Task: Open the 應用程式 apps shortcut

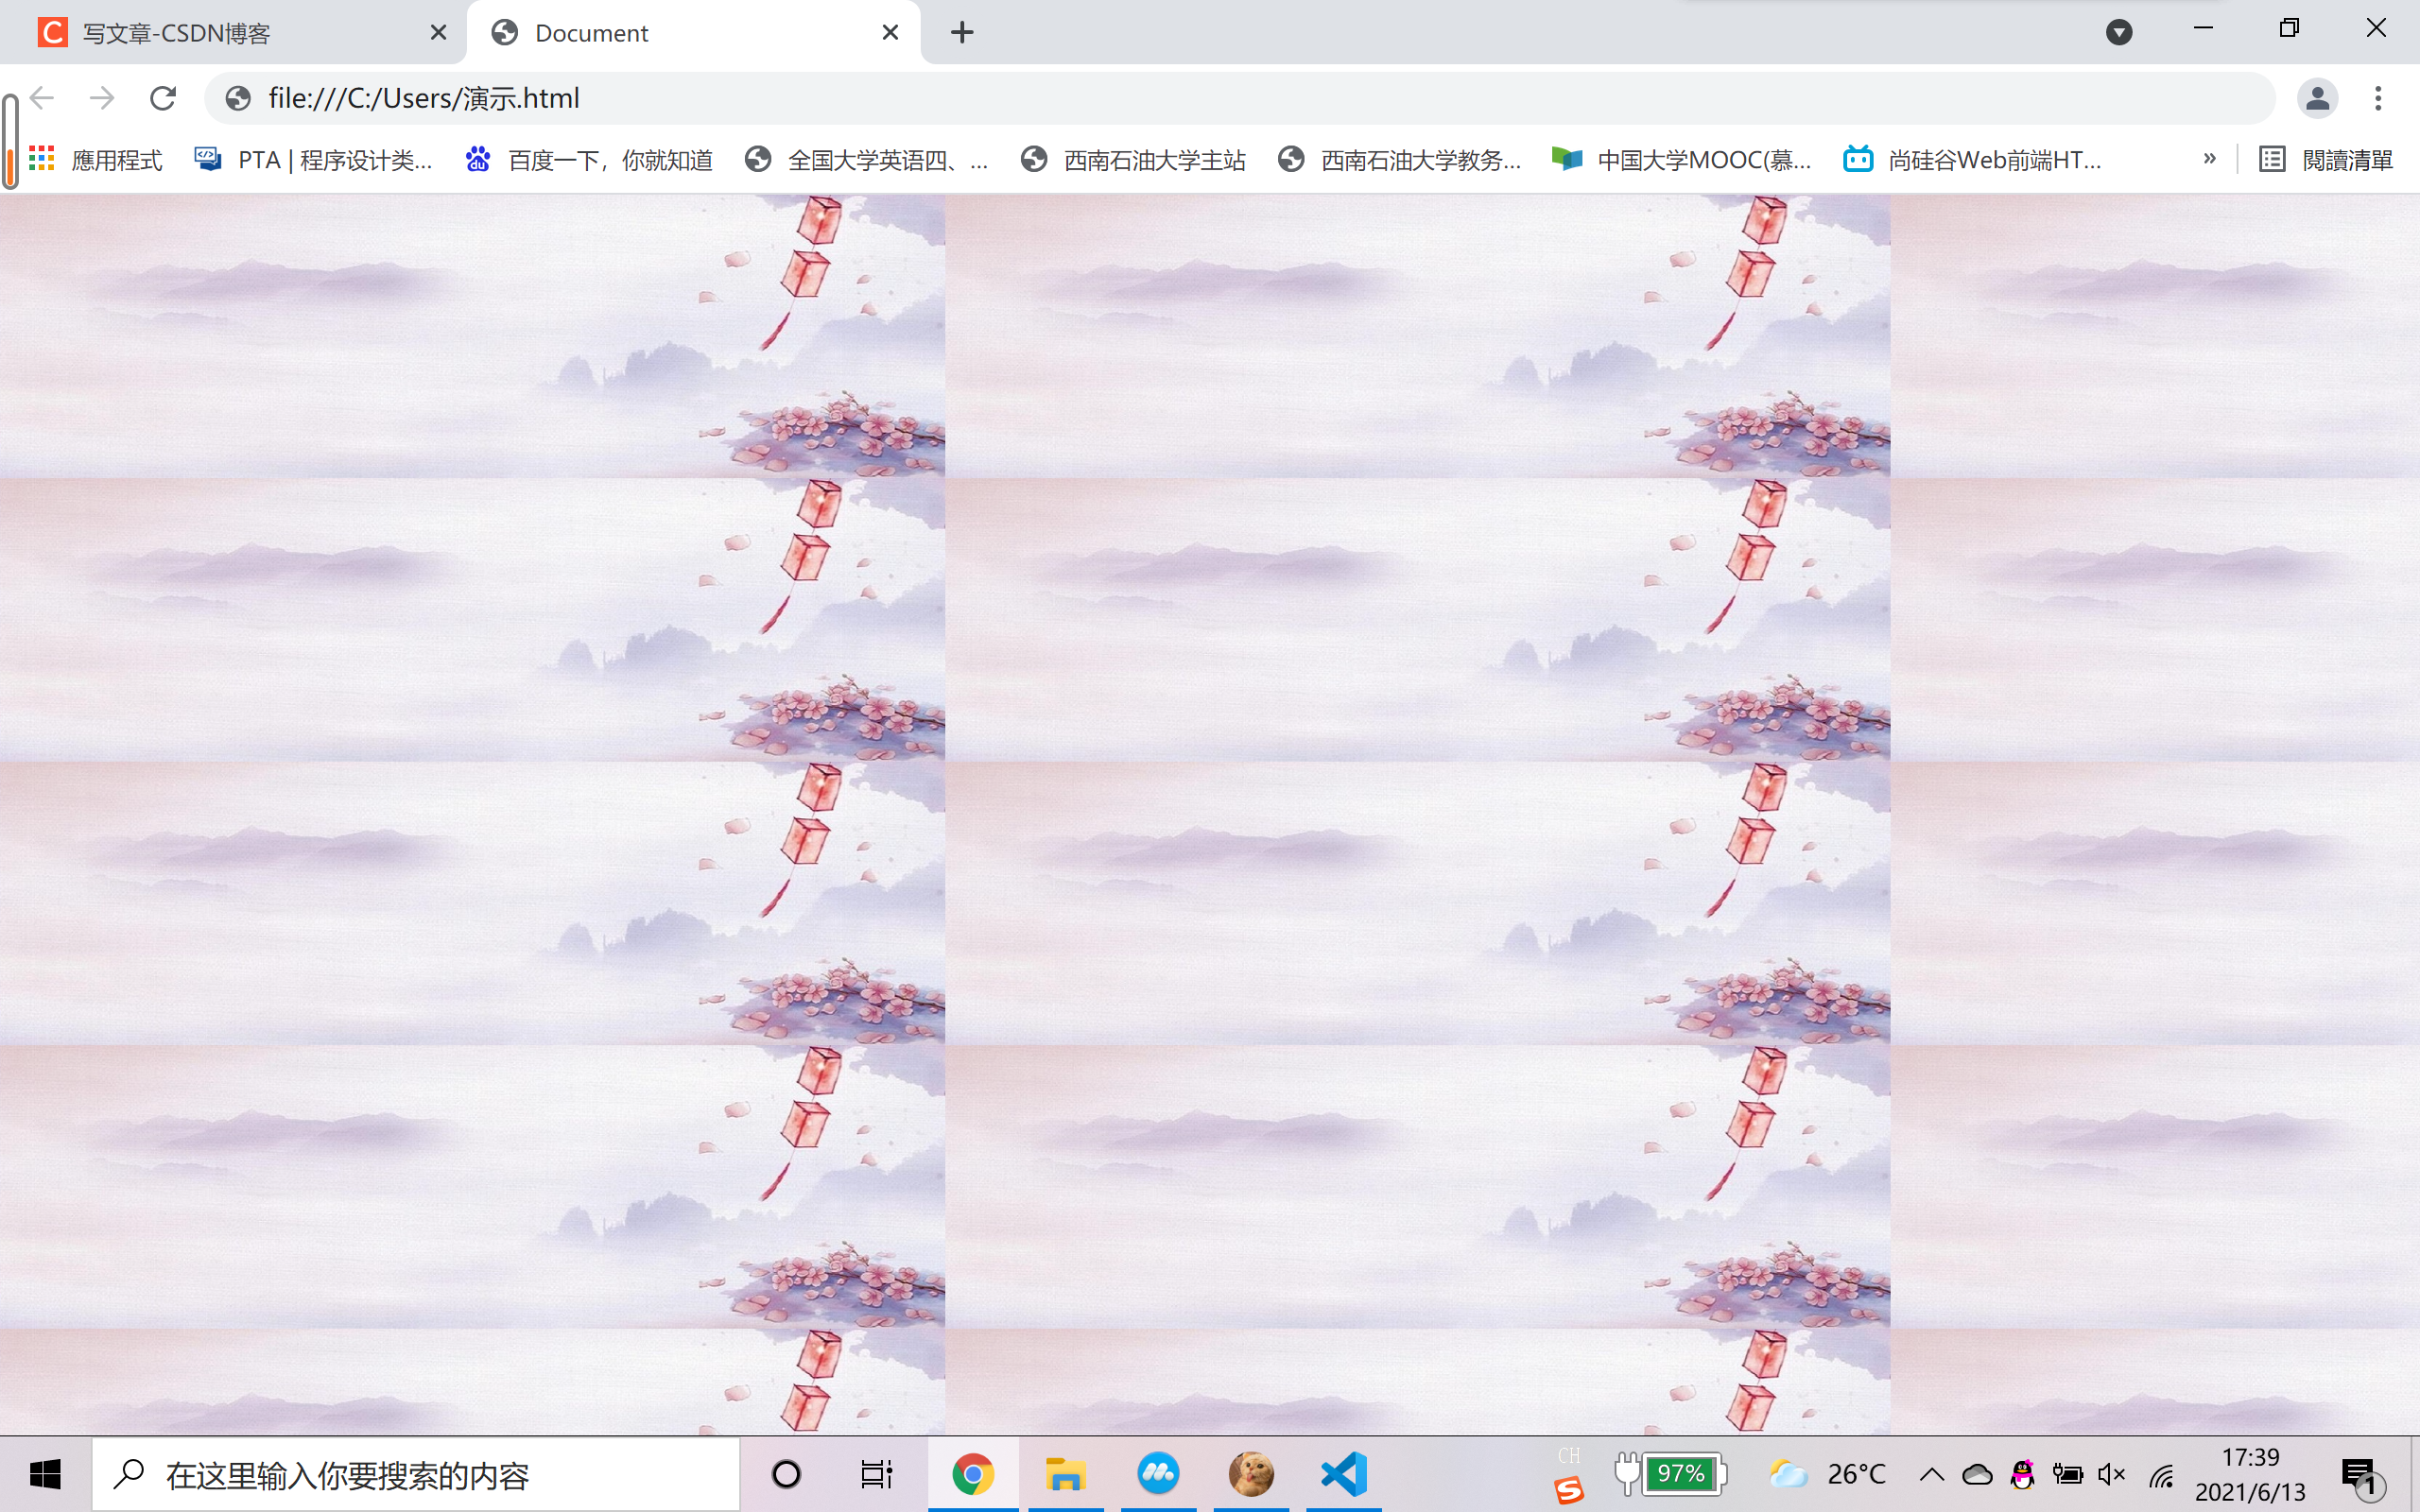Action: [95, 160]
